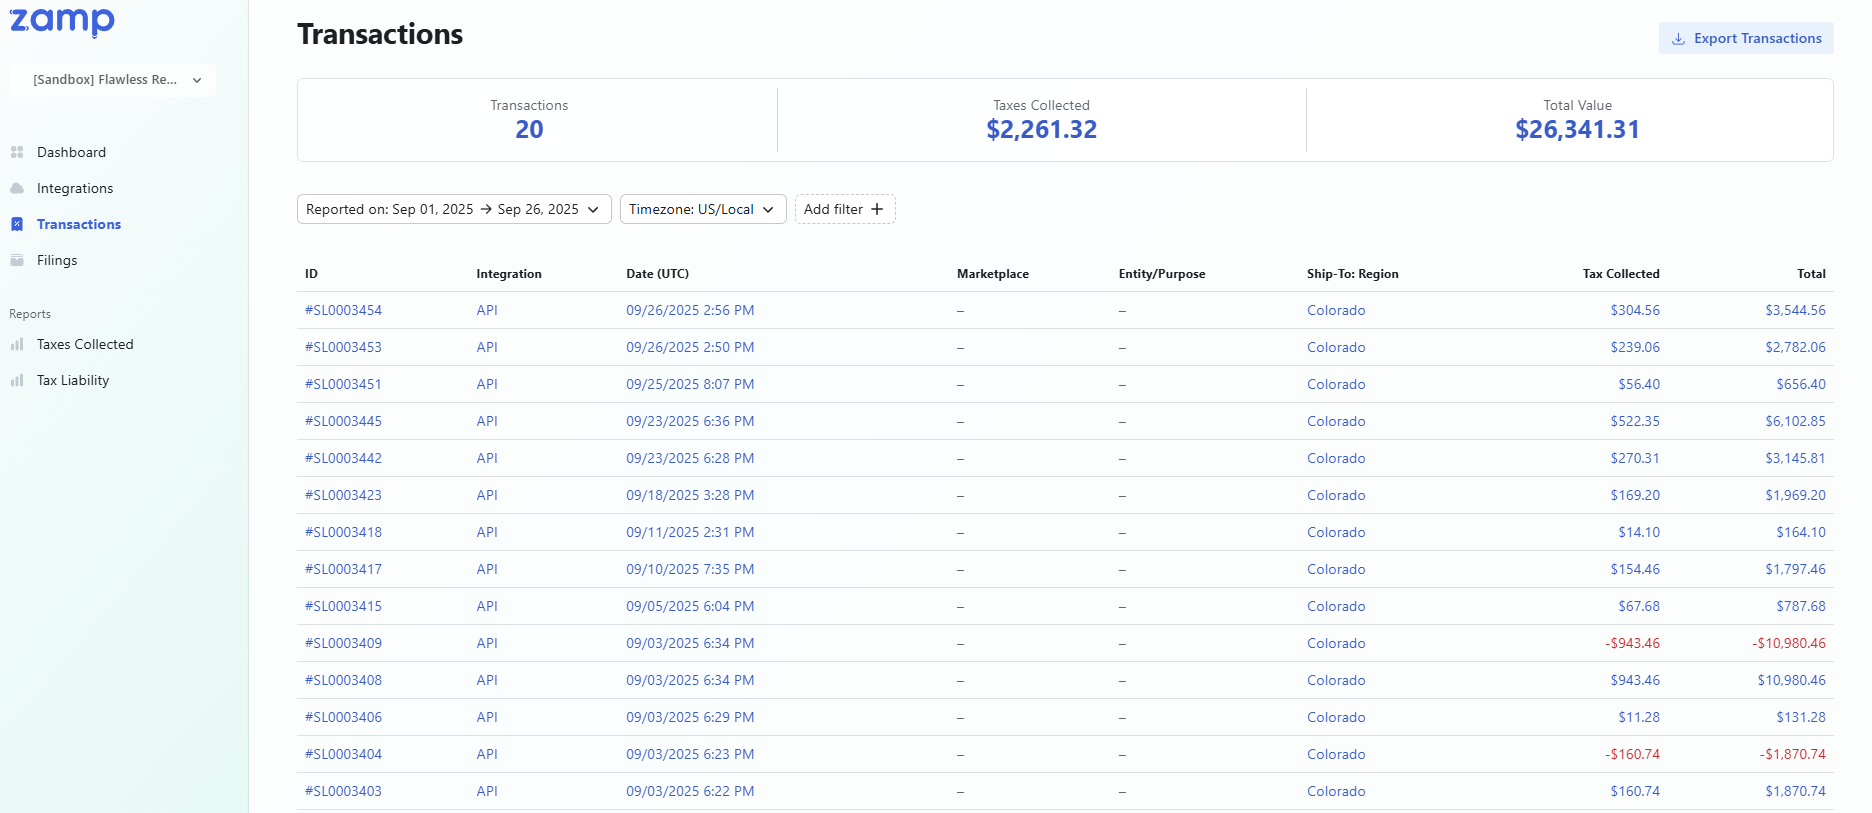Go to Dashboard in sidebar

(x=71, y=152)
